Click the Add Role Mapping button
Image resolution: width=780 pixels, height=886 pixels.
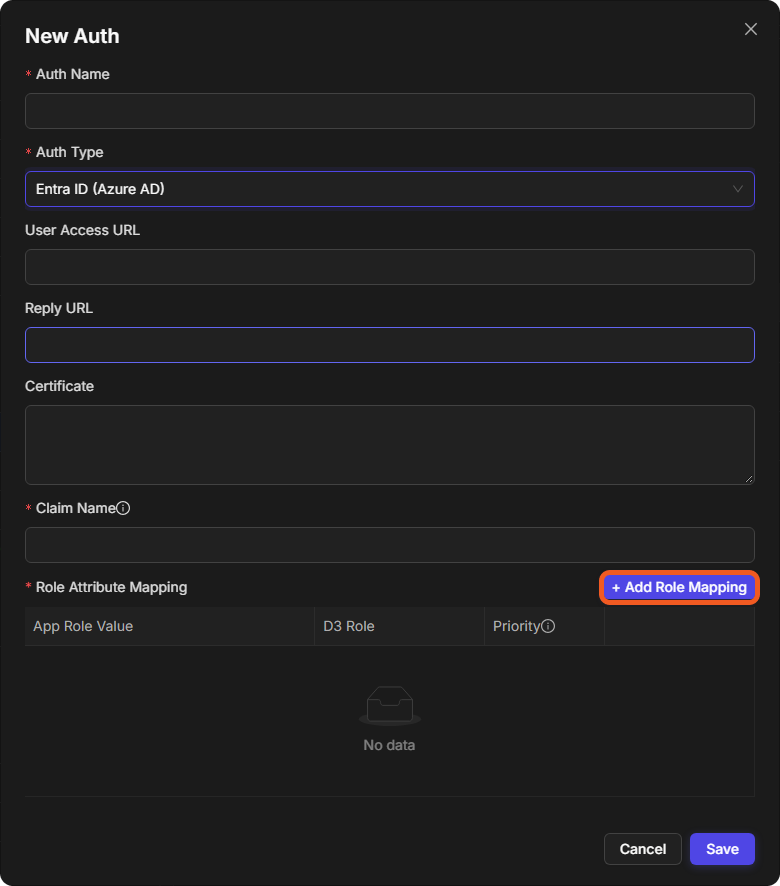click(679, 587)
